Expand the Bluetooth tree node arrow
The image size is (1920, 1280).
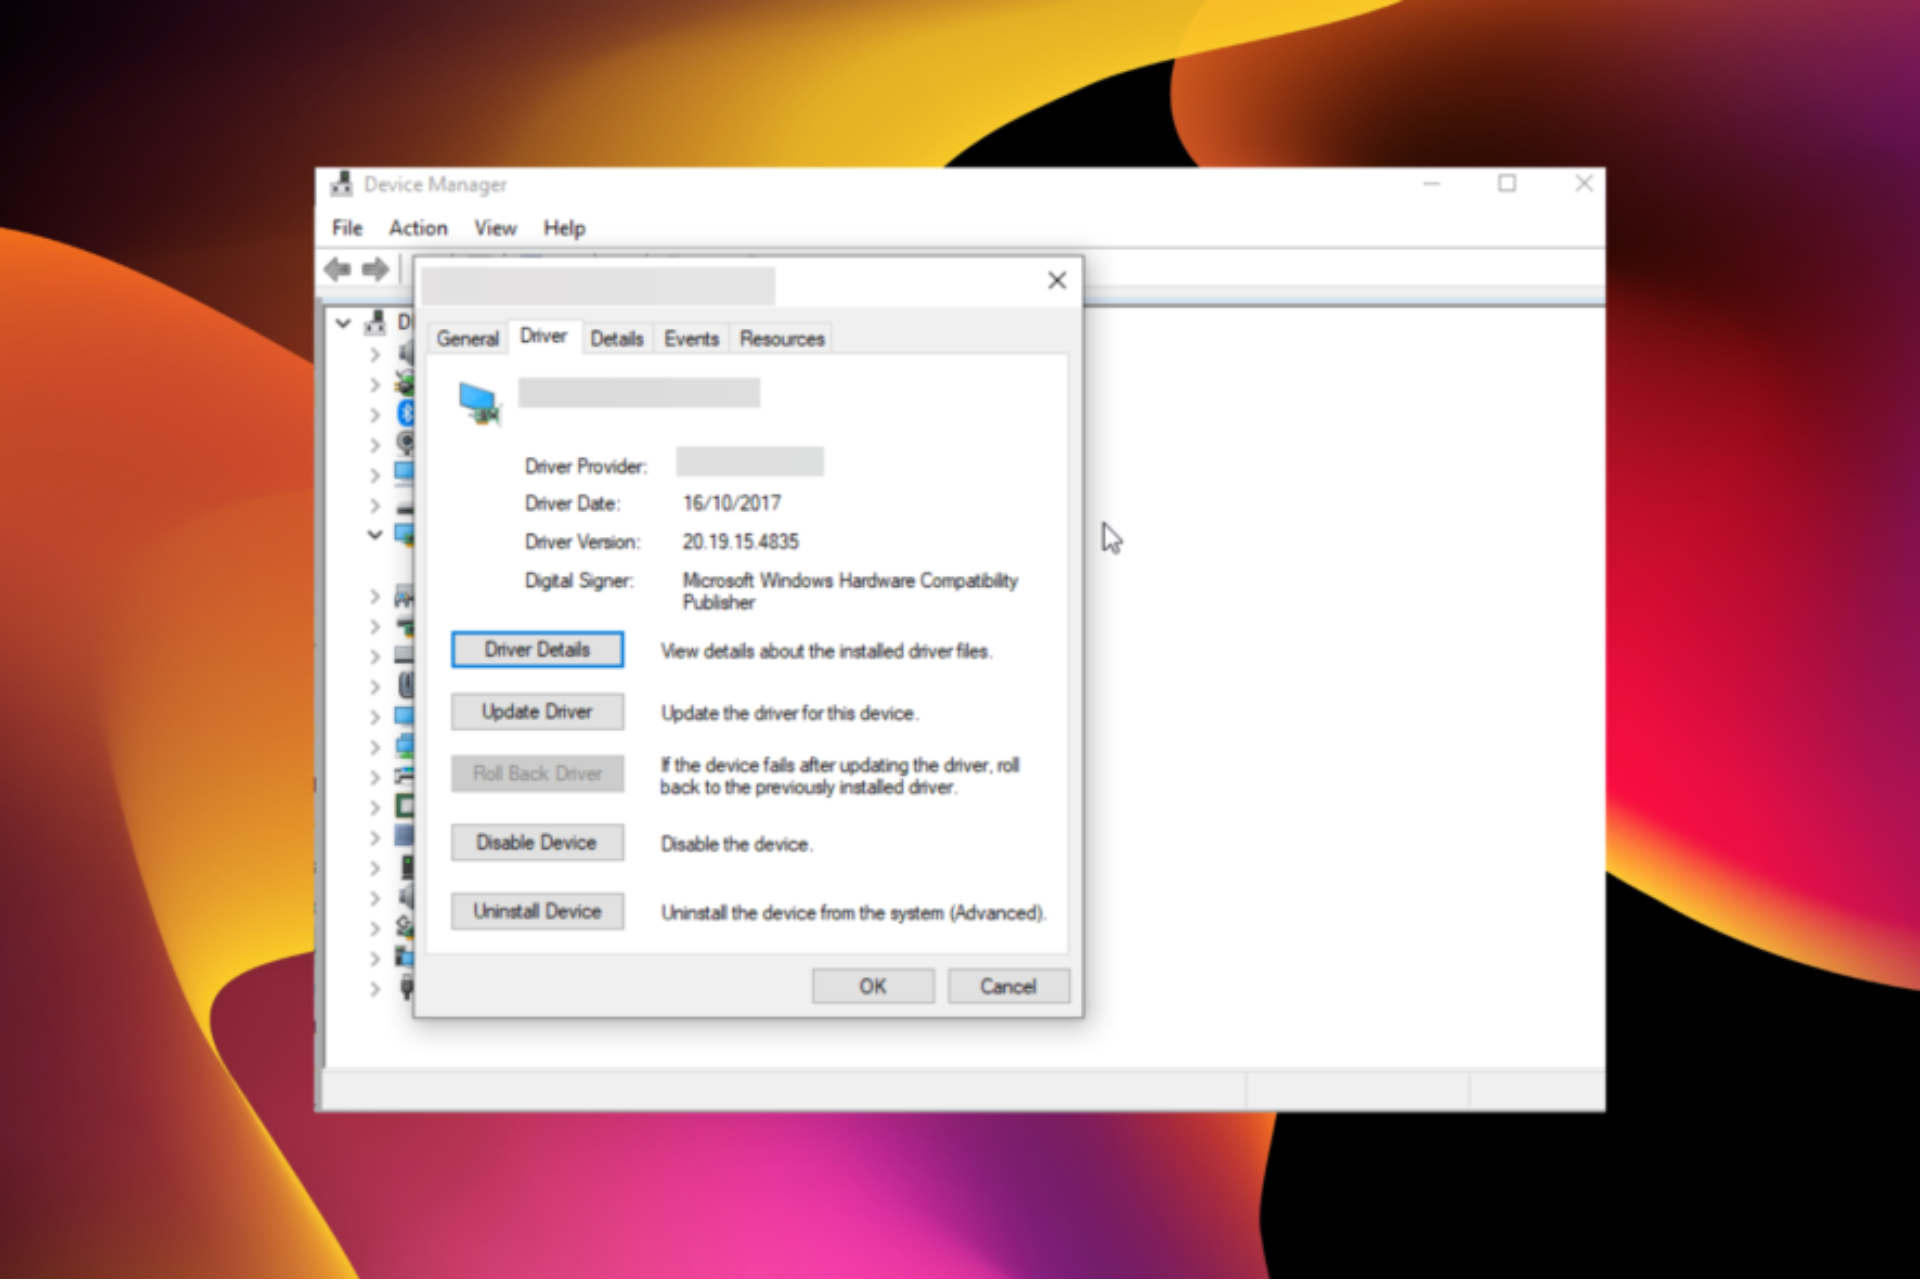tap(375, 414)
